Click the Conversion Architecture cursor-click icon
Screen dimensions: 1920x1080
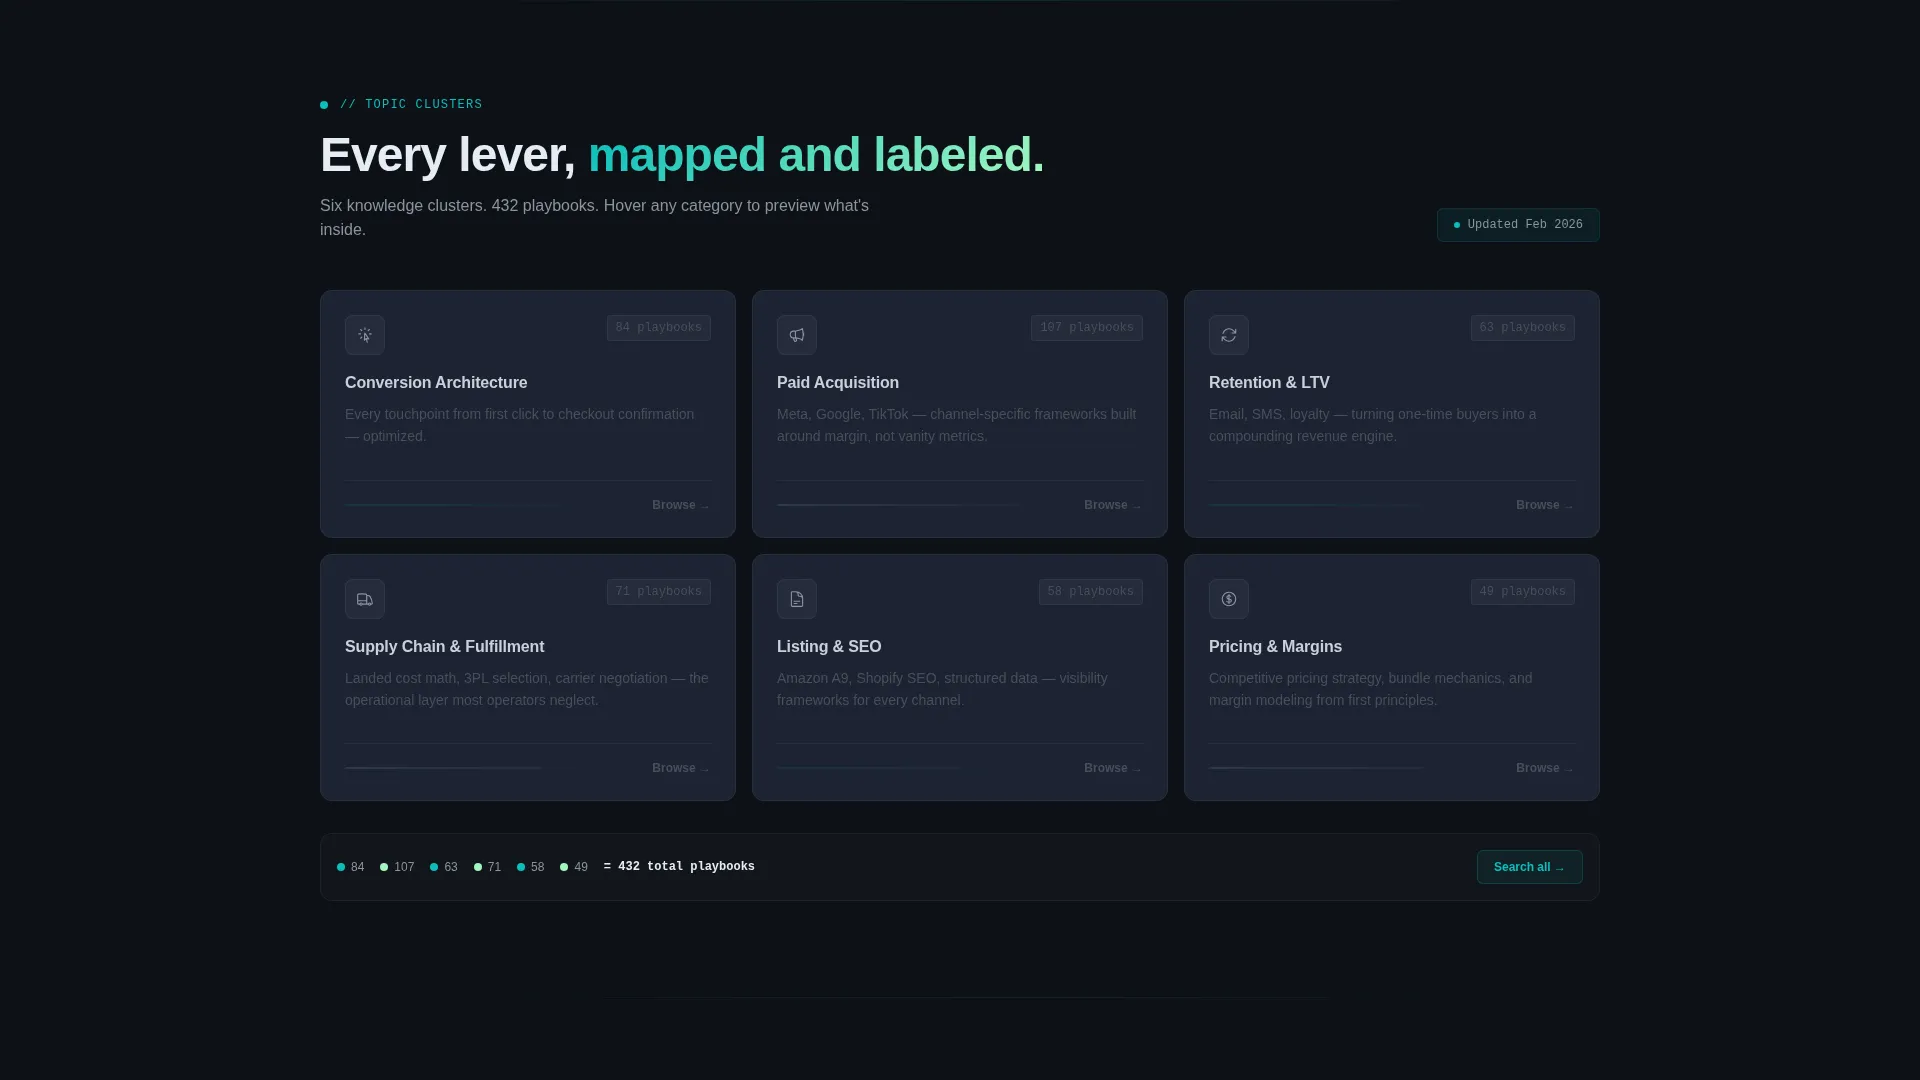pos(365,335)
